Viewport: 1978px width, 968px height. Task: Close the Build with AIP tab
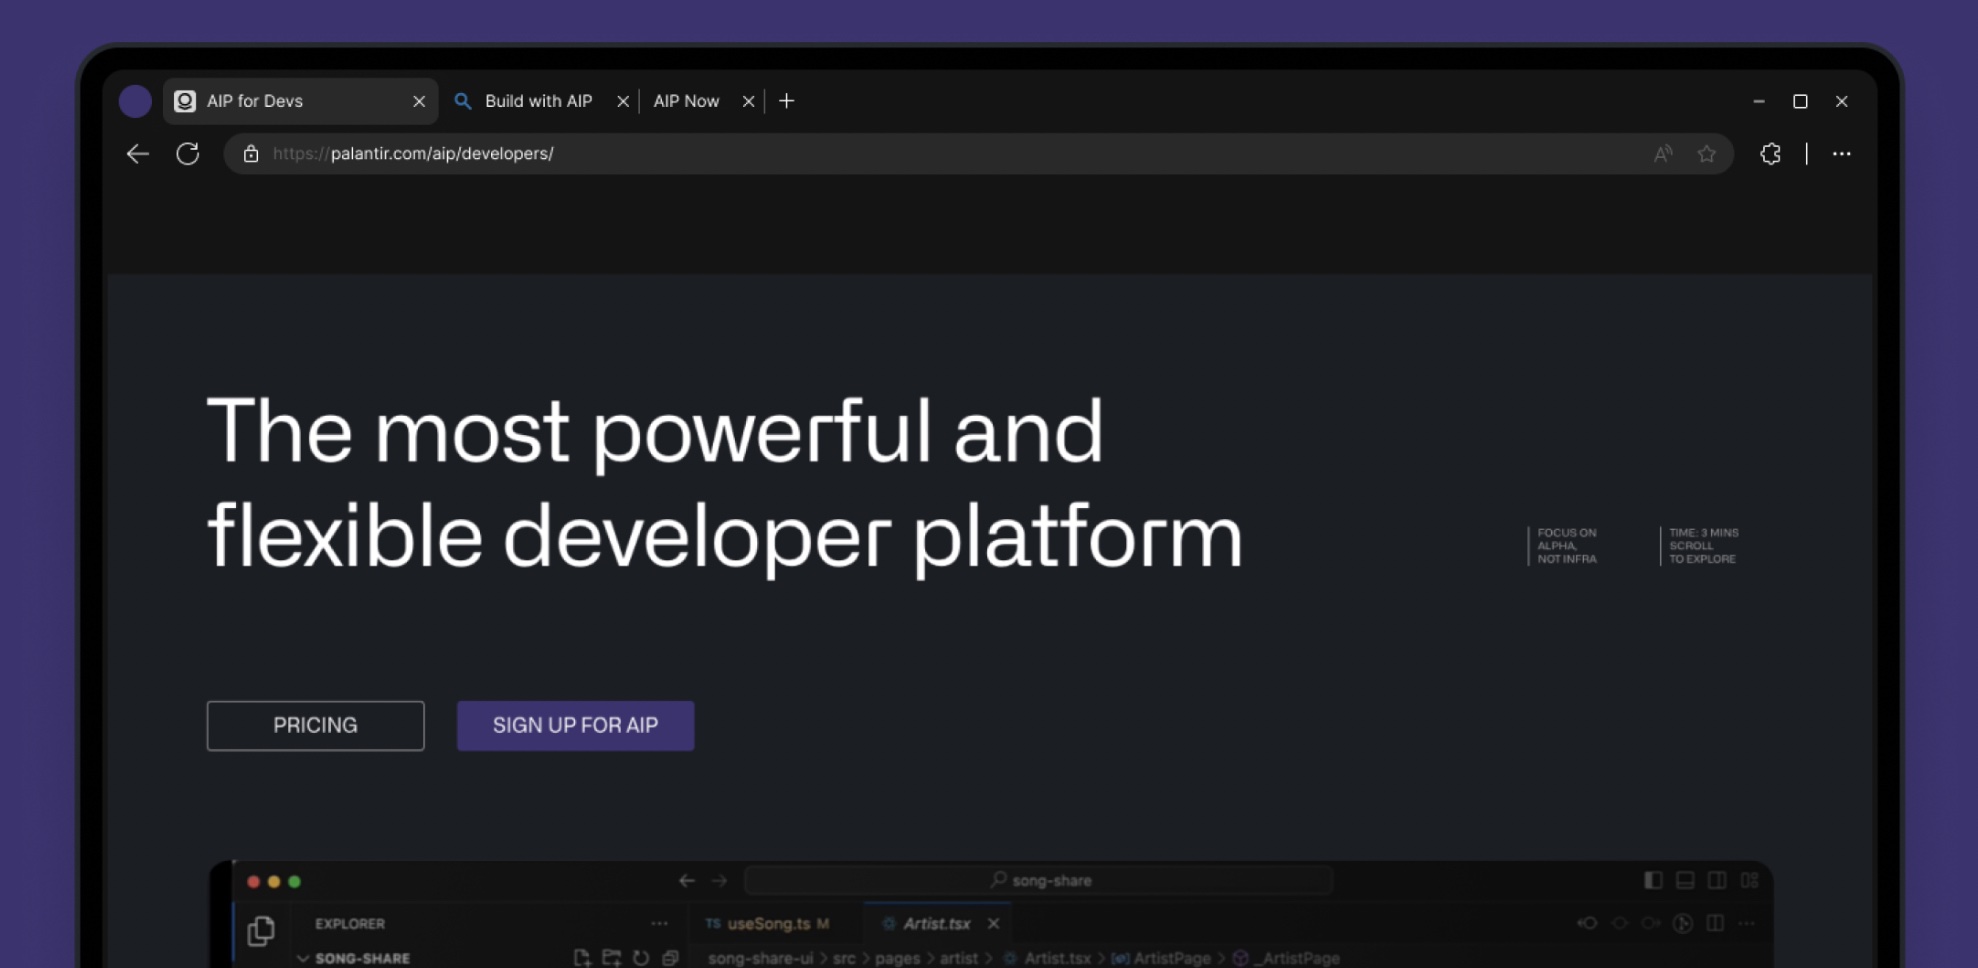click(623, 101)
